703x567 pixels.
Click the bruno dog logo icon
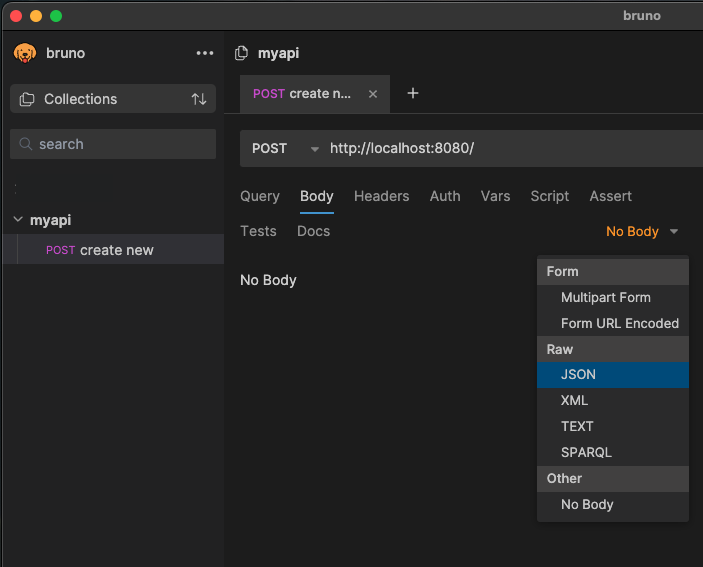pyautogui.click(x=25, y=53)
